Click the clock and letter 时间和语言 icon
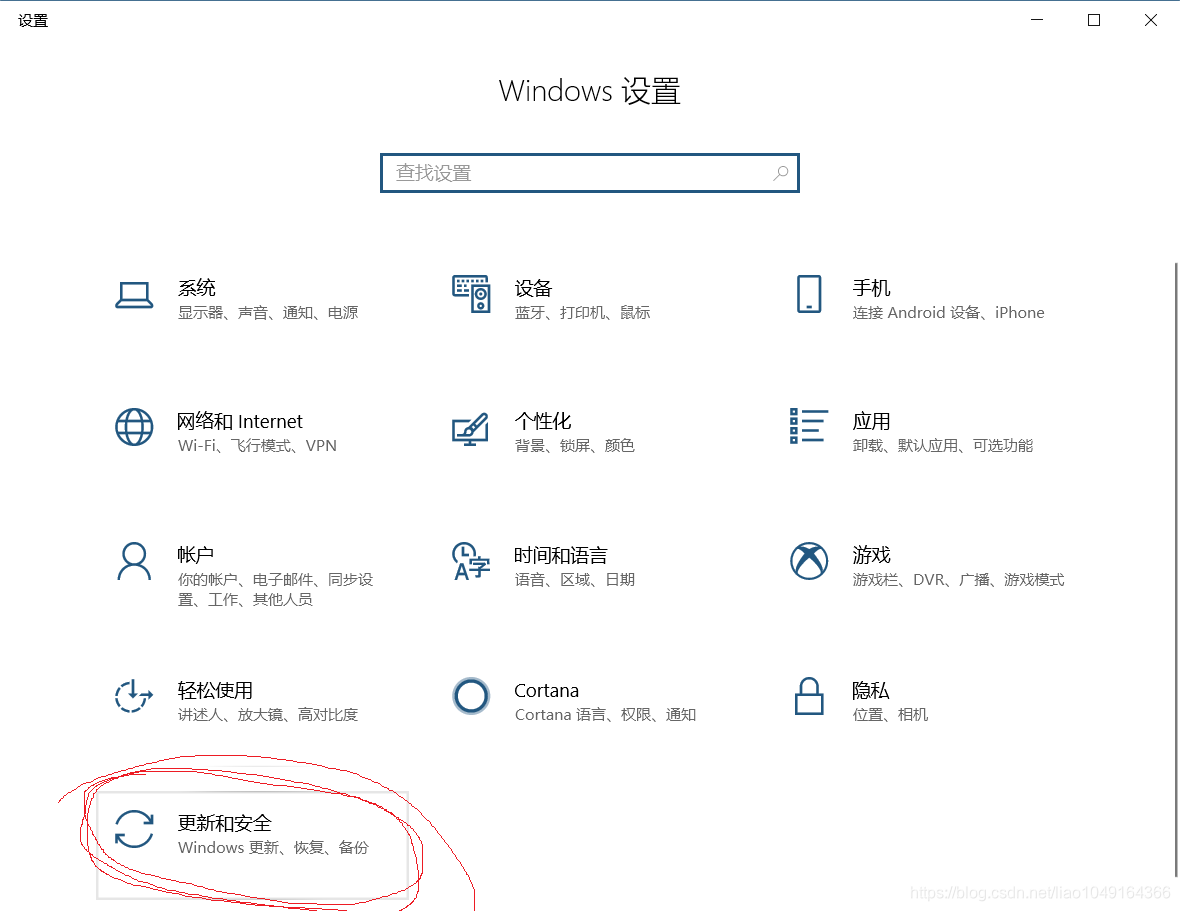 (471, 561)
